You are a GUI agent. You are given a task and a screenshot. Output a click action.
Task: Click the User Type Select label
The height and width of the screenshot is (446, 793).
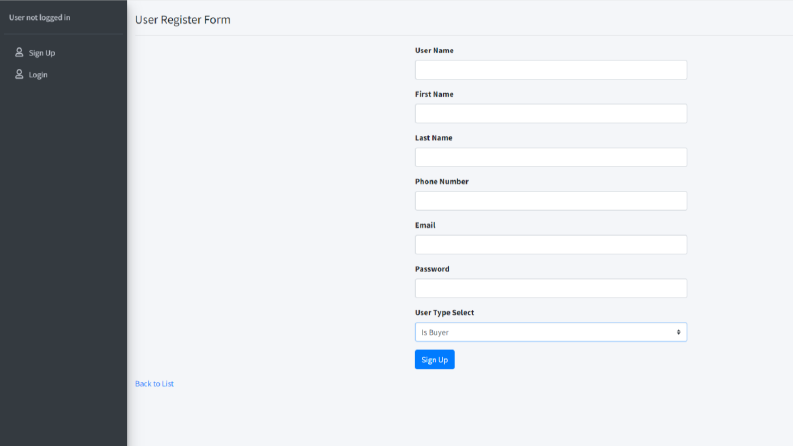click(444, 313)
